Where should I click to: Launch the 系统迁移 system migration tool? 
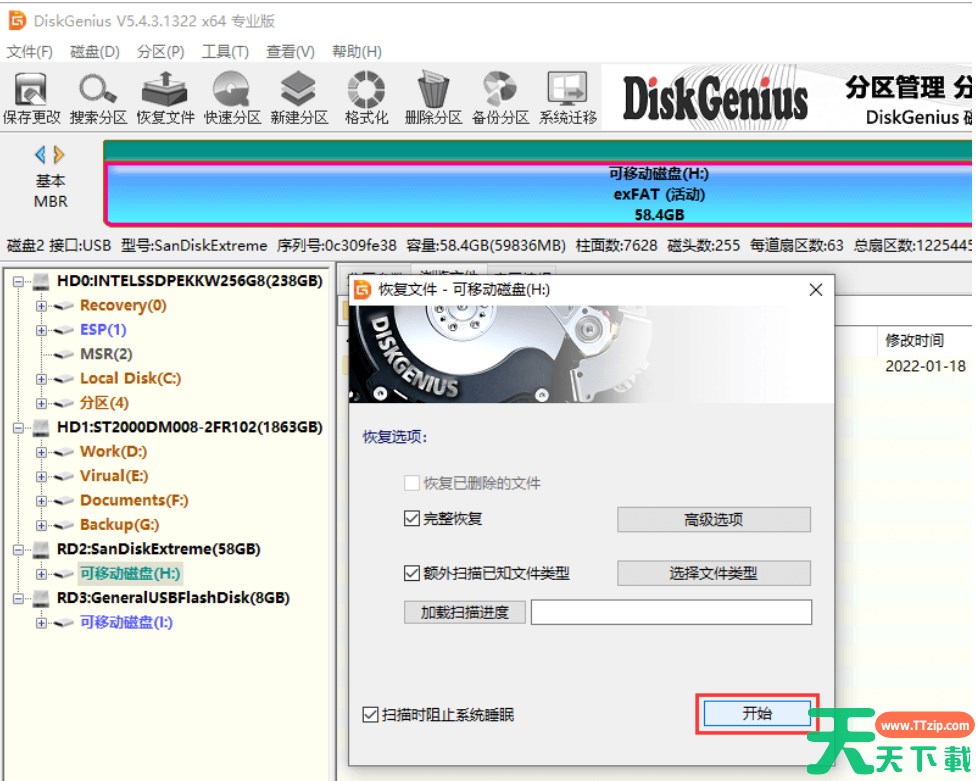[567, 99]
